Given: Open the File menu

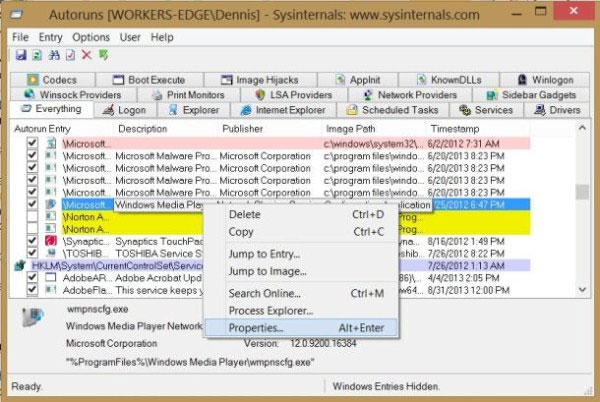Looking at the screenshot, I should 20,37.
